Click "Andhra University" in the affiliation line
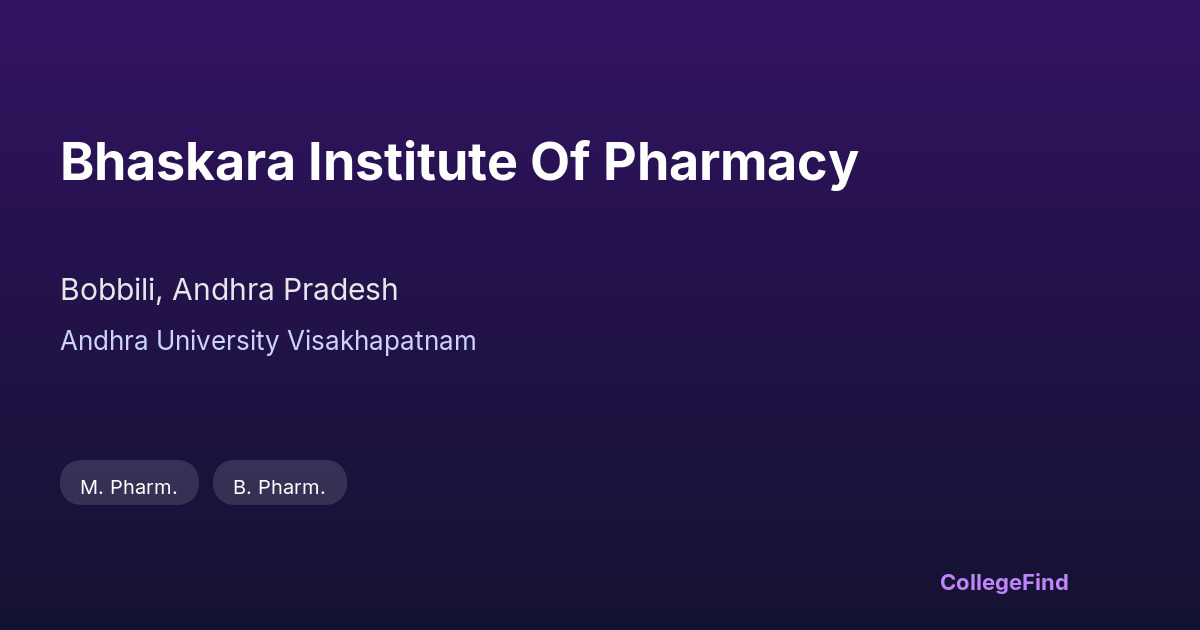This screenshot has height=630, width=1200. tap(169, 341)
